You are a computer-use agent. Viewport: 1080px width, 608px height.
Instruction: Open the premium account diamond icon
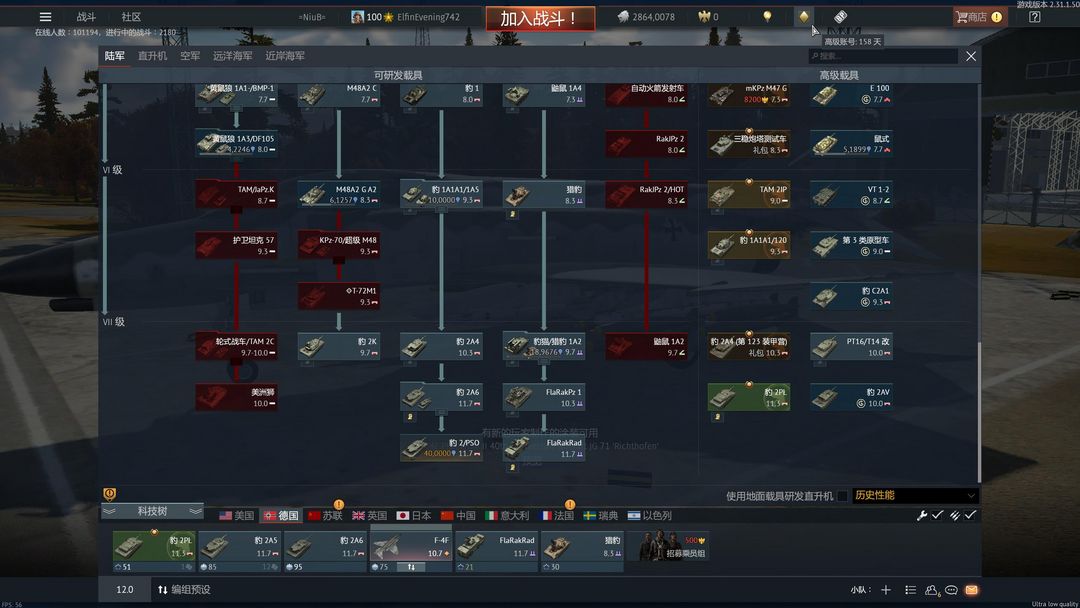(x=803, y=17)
